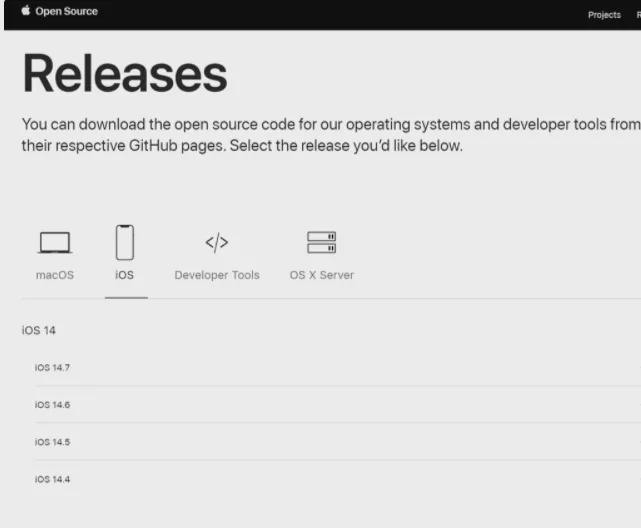Image resolution: width=641 pixels, height=528 pixels.
Task: Select the OS X Server icon
Action: coord(322,242)
